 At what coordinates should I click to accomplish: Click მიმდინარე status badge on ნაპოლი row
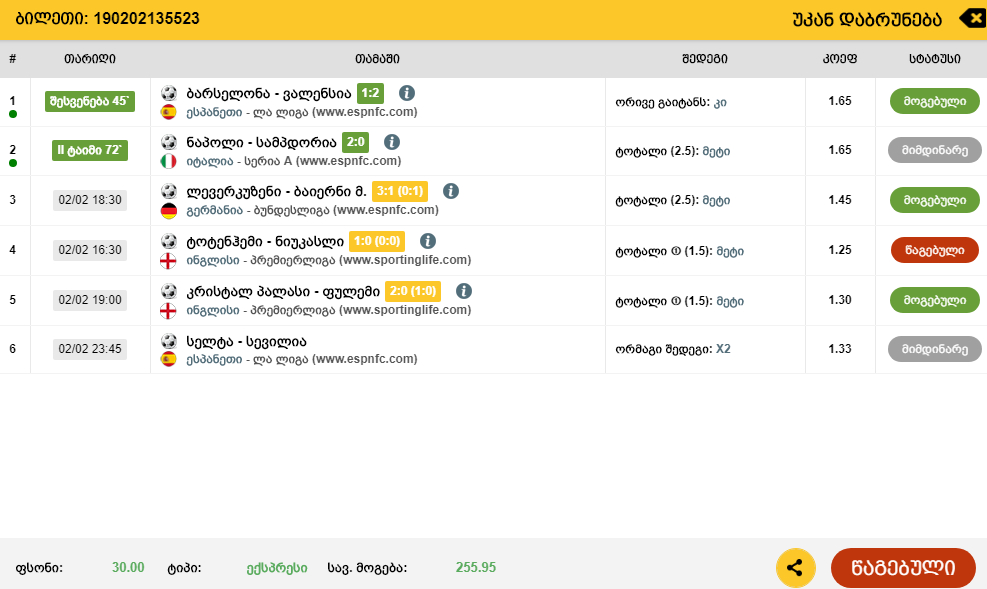935,150
